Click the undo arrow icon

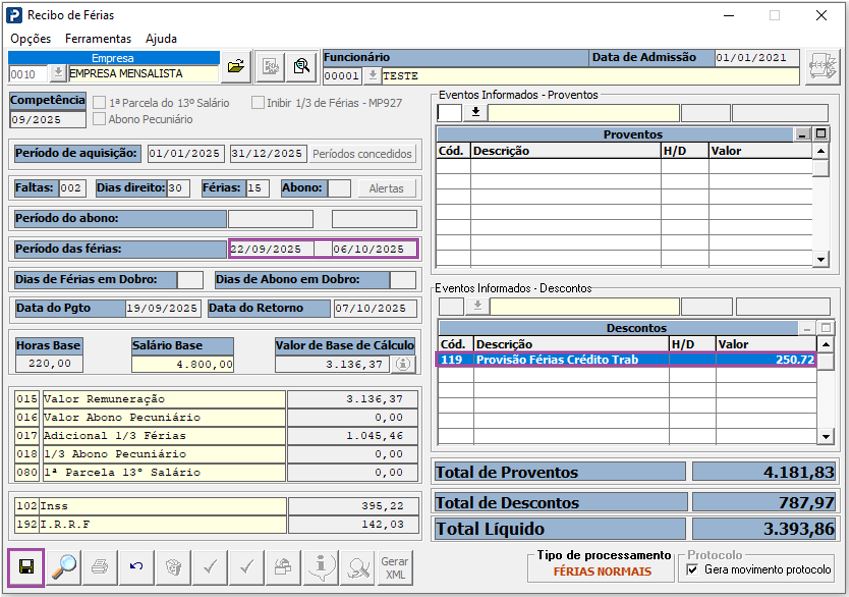coord(136,567)
